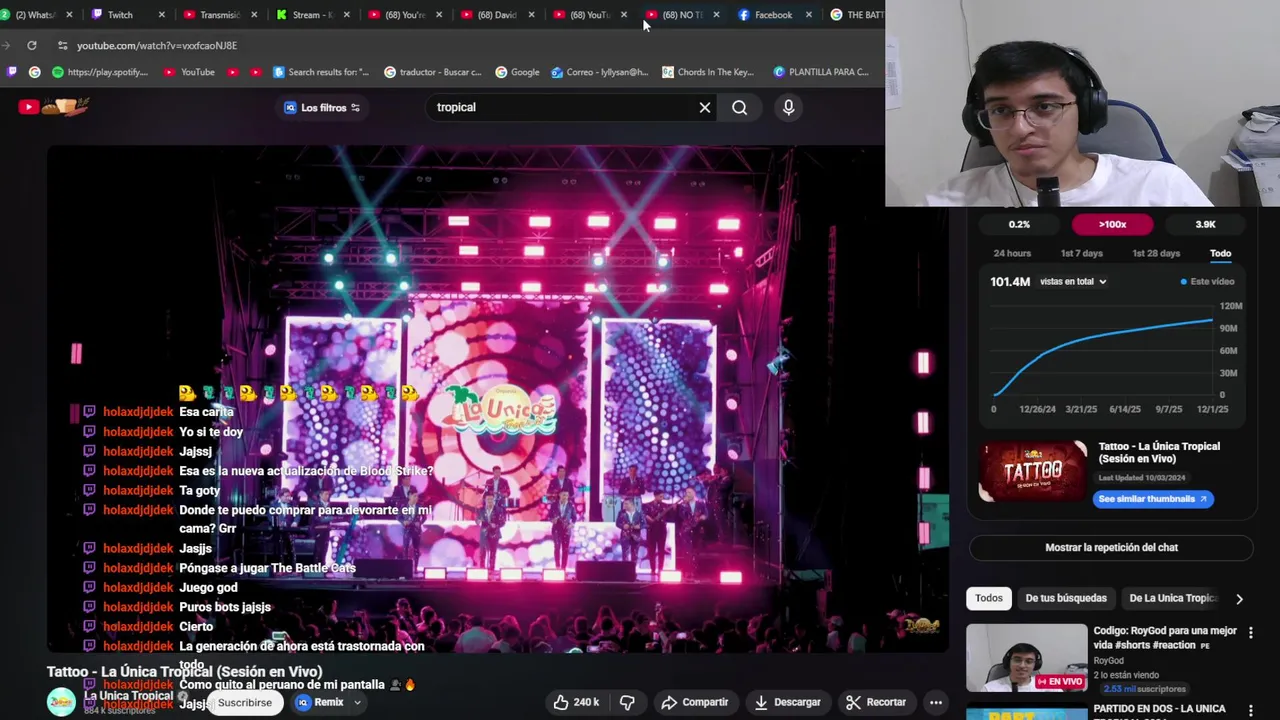Switch to the WhatsApp tab
Screen dimensions: 1280x720
(x=35, y=15)
